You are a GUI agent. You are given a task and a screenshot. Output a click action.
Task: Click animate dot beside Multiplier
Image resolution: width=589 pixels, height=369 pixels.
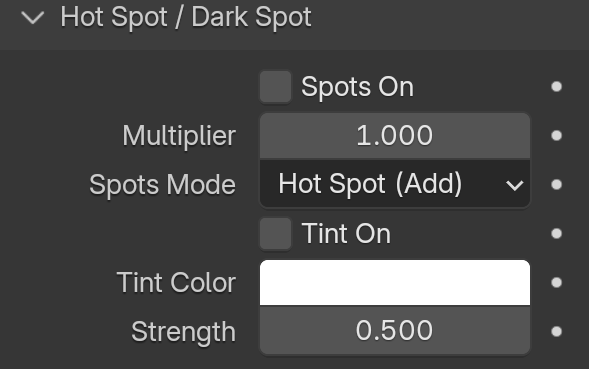pos(556,136)
